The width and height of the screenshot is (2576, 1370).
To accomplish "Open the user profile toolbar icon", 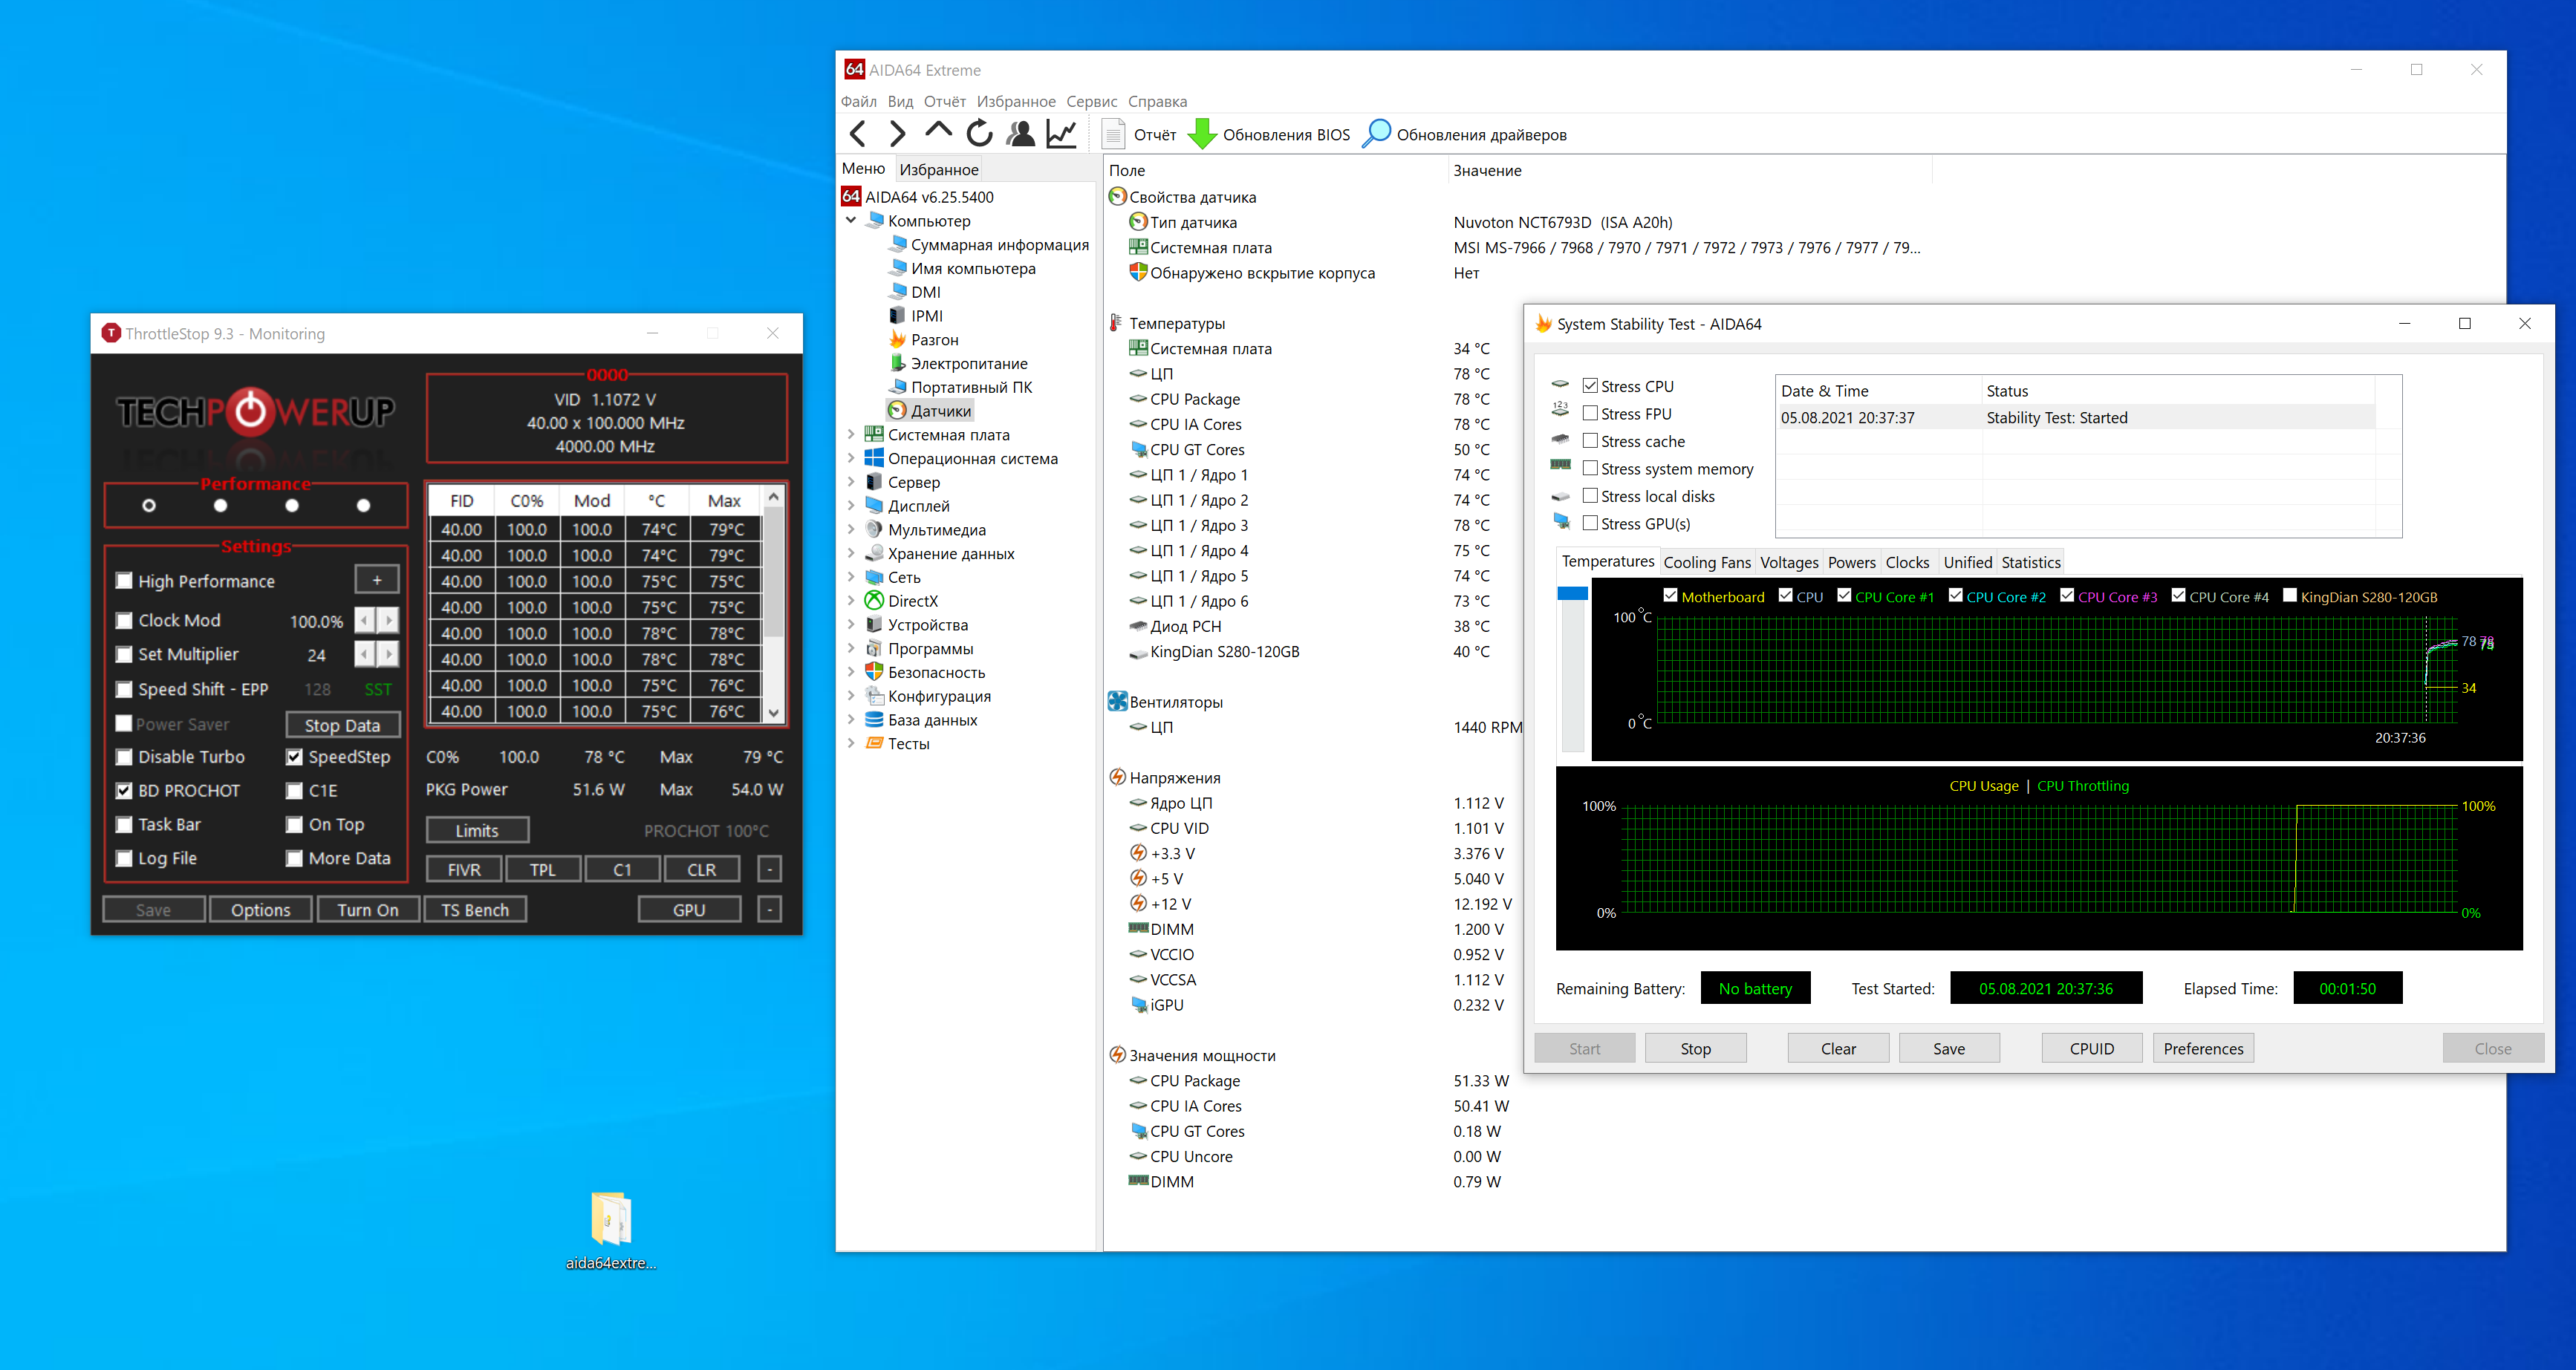I will click(x=1020, y=134).
